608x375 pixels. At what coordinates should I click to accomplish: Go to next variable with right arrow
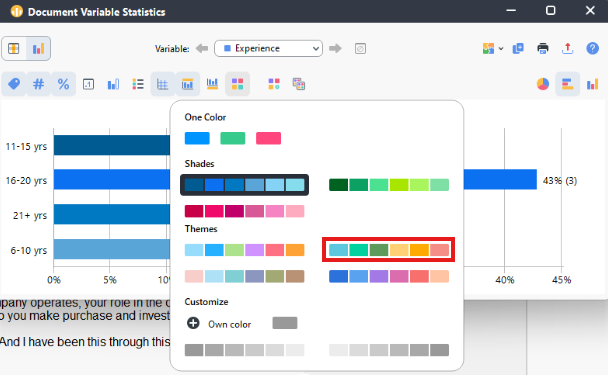[335, 48]
